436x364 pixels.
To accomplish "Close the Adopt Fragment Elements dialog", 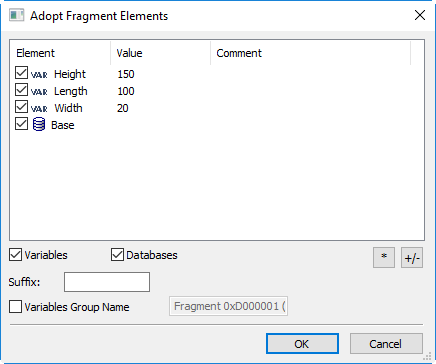I will pyautogui.click(x=420, y=15).
